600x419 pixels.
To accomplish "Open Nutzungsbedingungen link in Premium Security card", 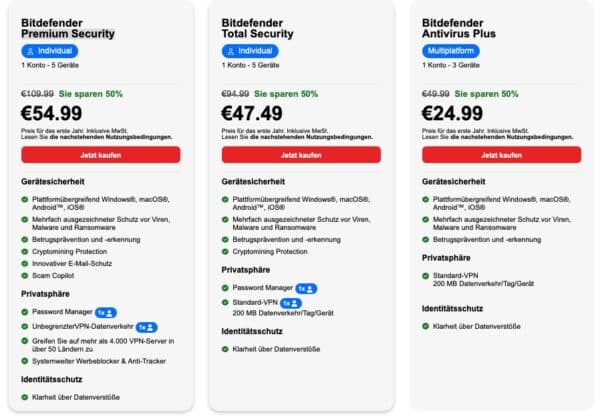I will (111, 137).
